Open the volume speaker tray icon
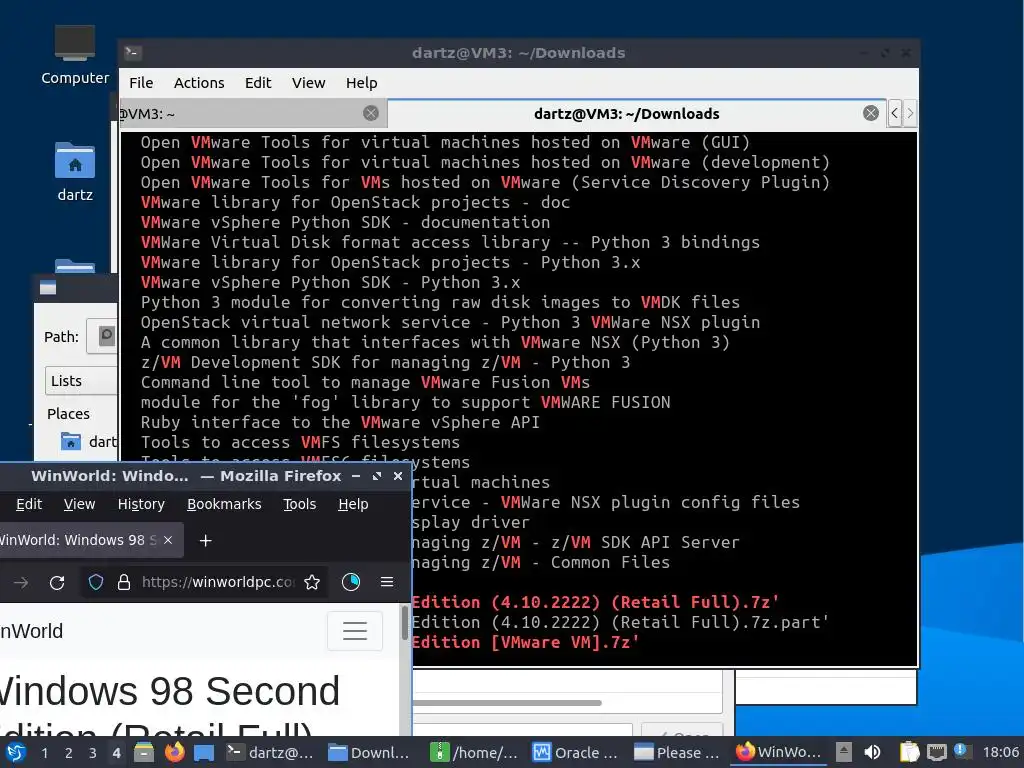This screenshot has height=768, width=1024. coord(872,752)
